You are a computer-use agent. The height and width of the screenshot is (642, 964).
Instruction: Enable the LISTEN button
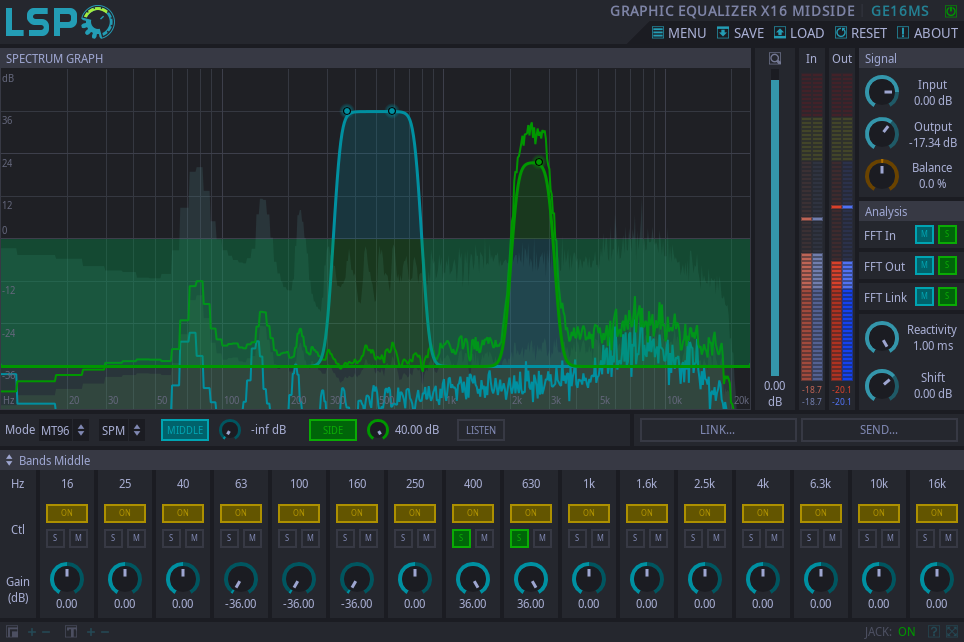481,430
